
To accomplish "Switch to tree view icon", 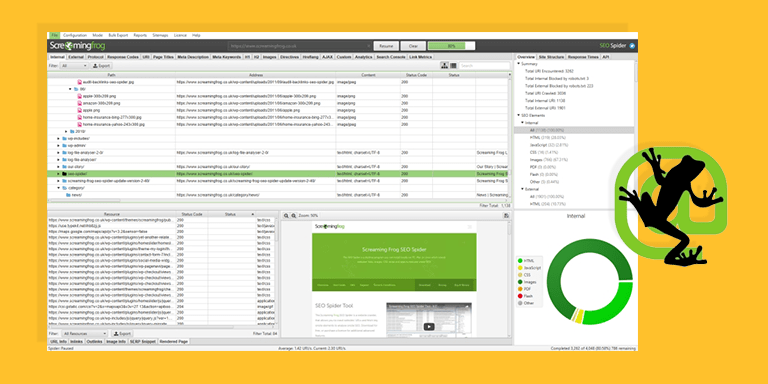I will (445, 66).
